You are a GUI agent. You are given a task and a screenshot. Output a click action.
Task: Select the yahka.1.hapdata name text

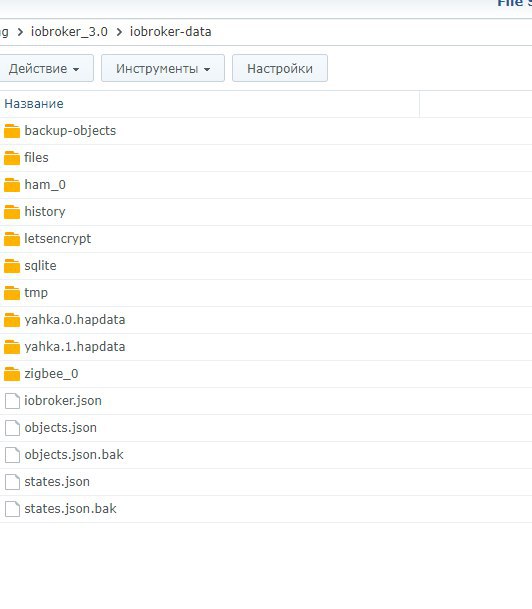pos(75,347)
